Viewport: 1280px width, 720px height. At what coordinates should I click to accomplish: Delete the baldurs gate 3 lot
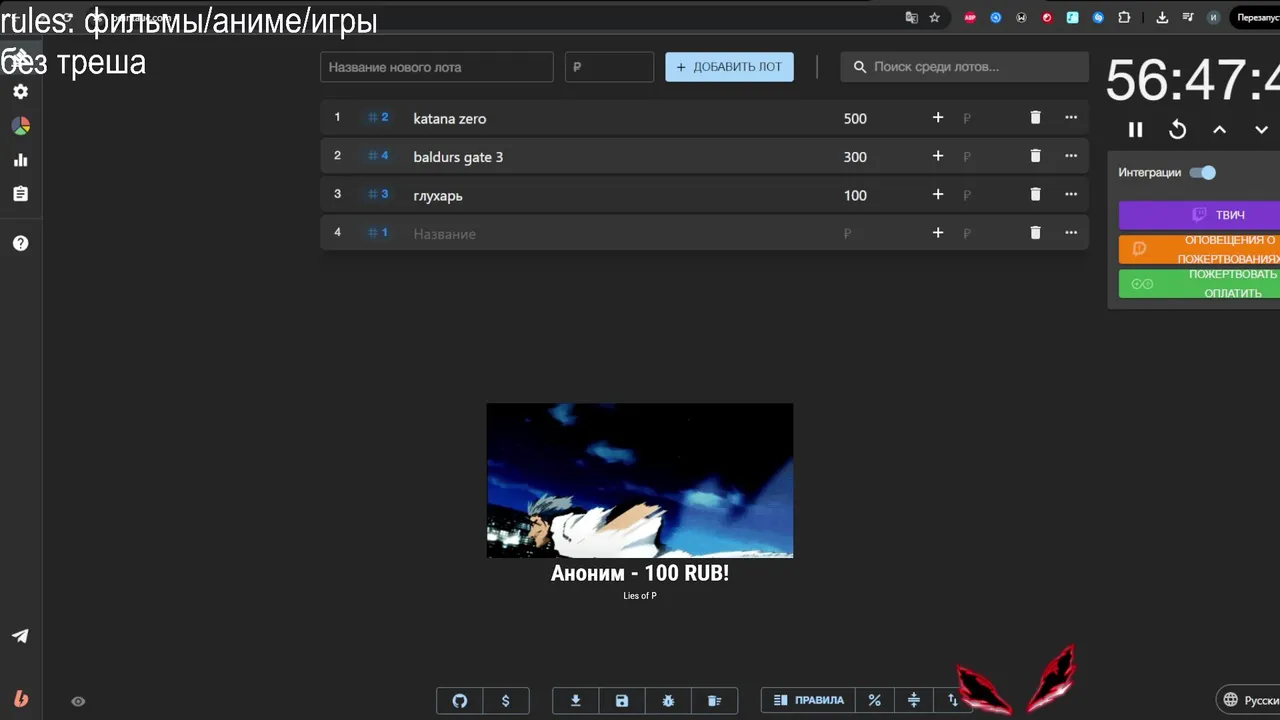pyautogui.click(x=1036, y=156)
